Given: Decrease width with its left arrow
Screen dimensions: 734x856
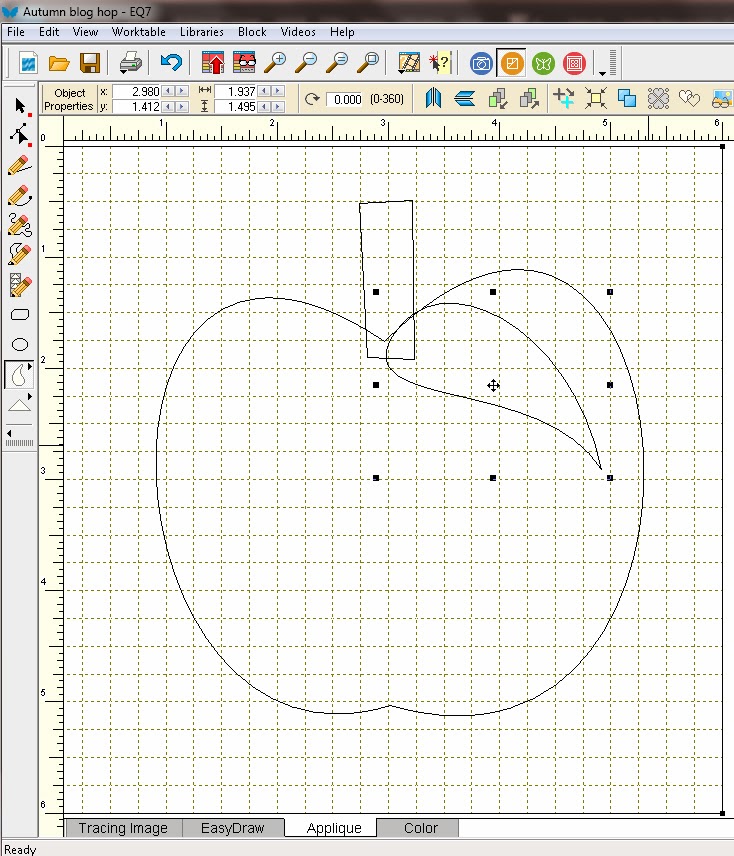Looking at the screenshot, I should 265,91.
